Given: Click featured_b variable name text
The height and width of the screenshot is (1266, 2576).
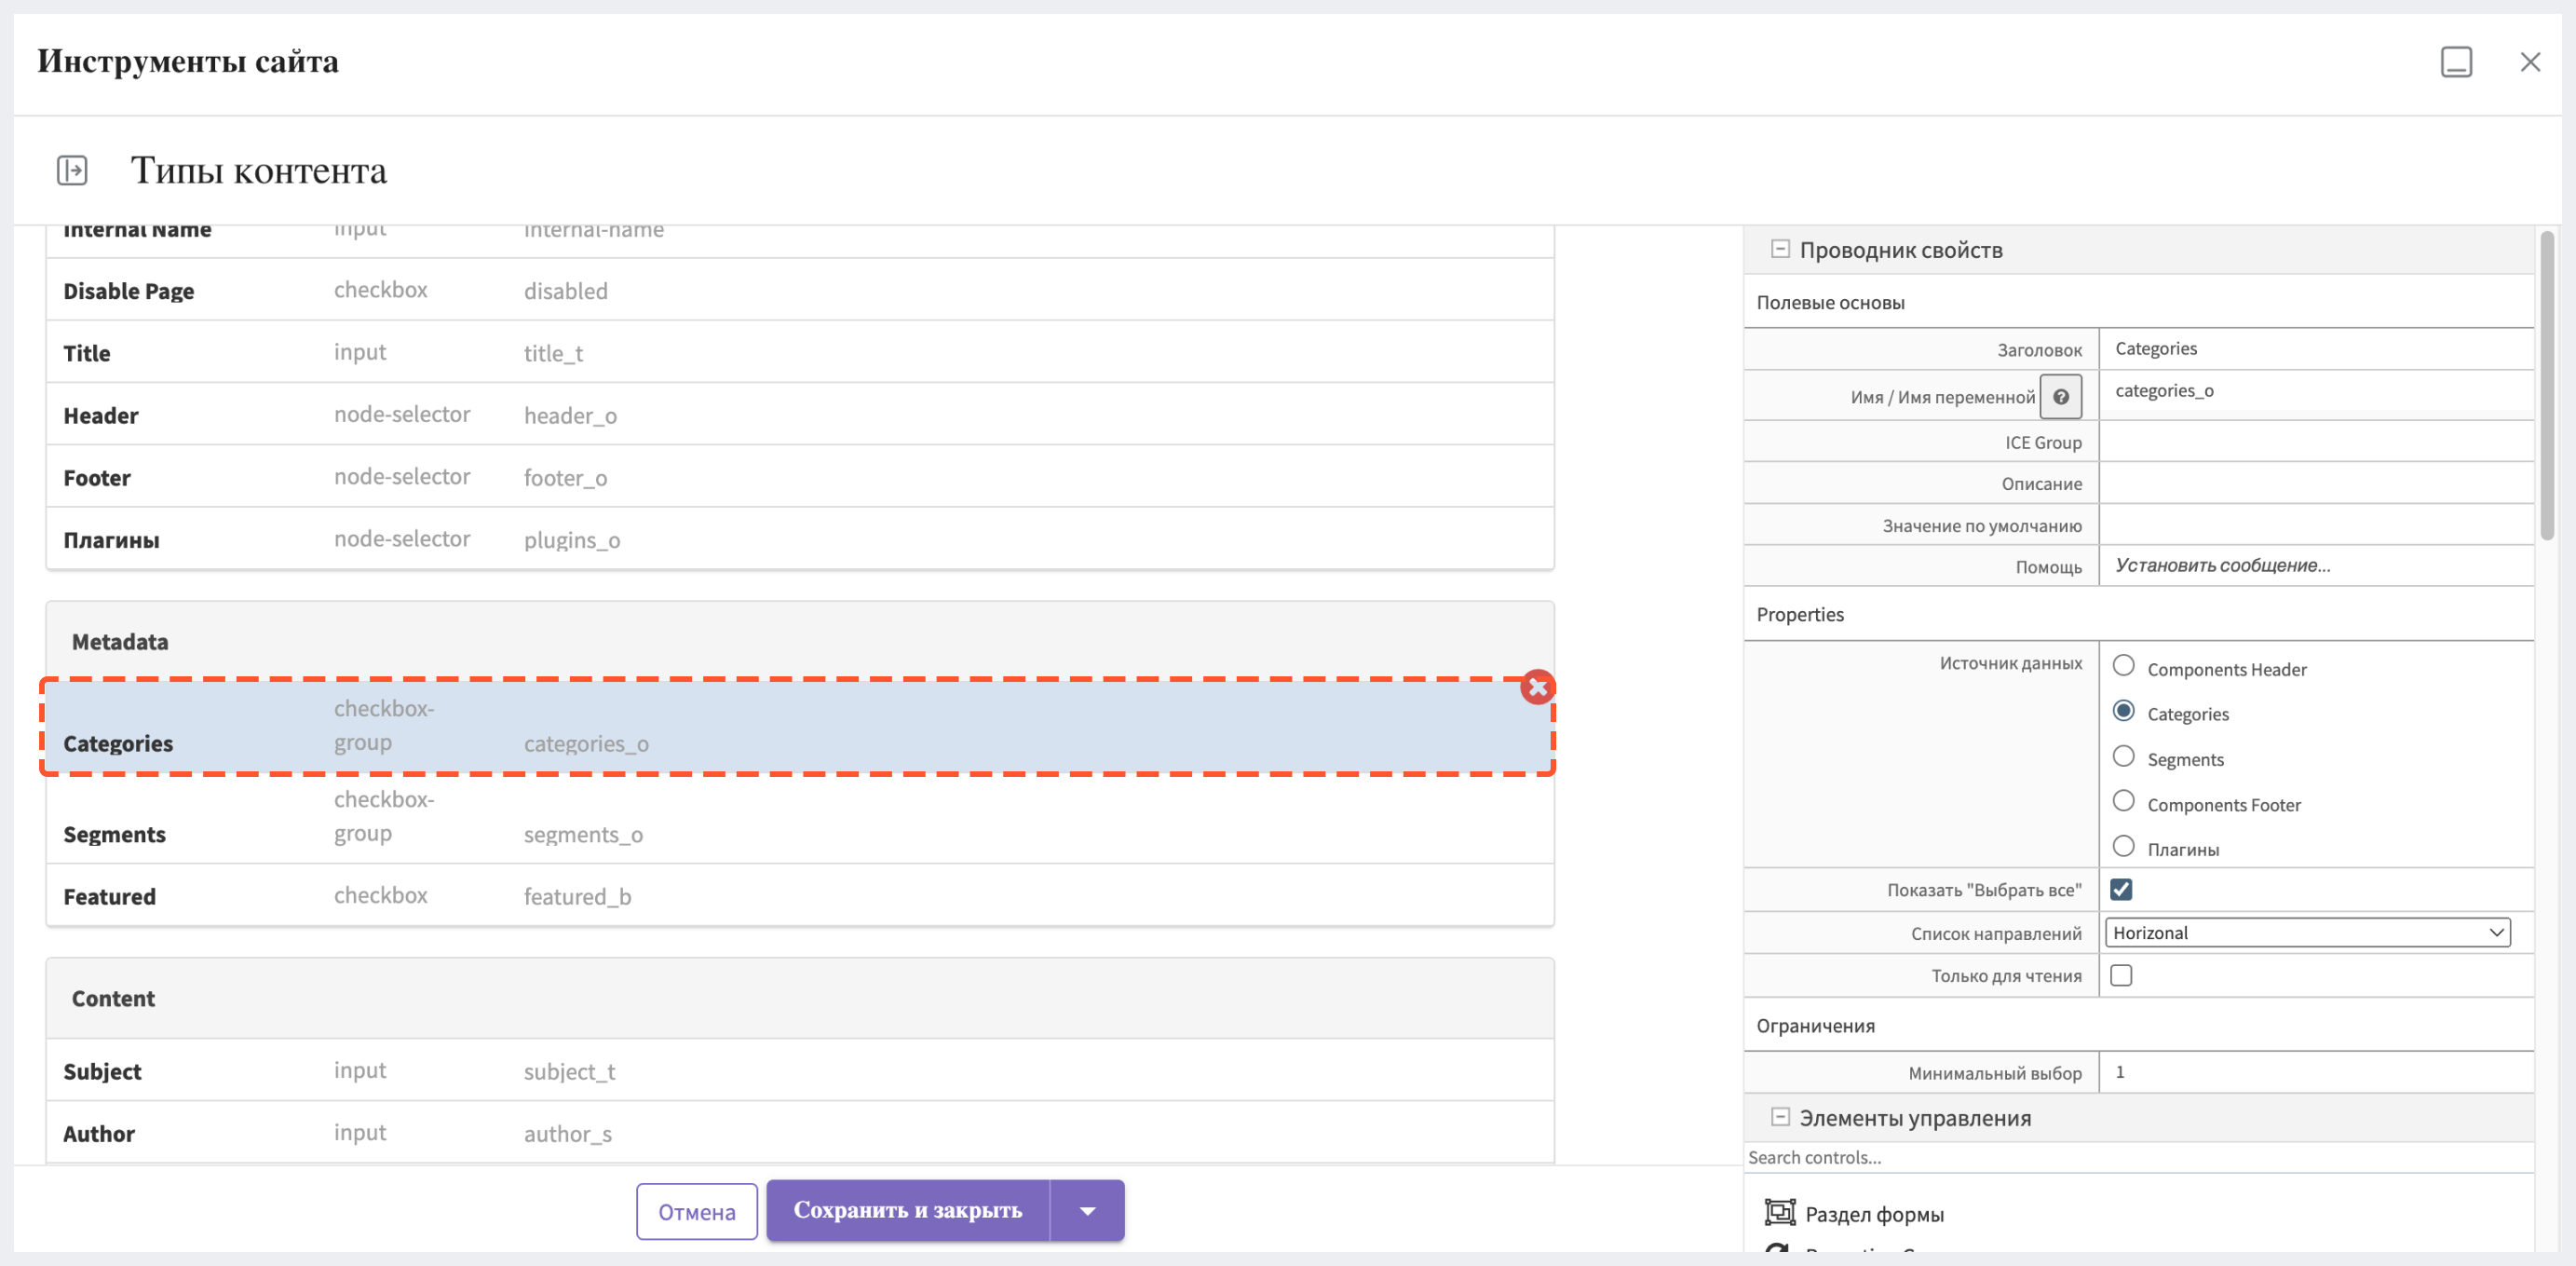Looking at the screenshot, I should [x=577, y=896].
